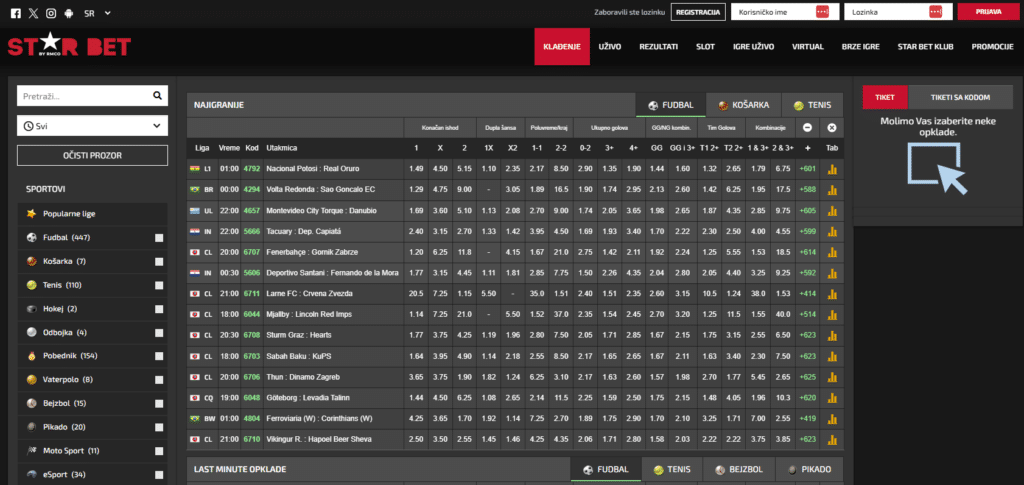Open the Star Bet Klub menu item

coord(925,47)
